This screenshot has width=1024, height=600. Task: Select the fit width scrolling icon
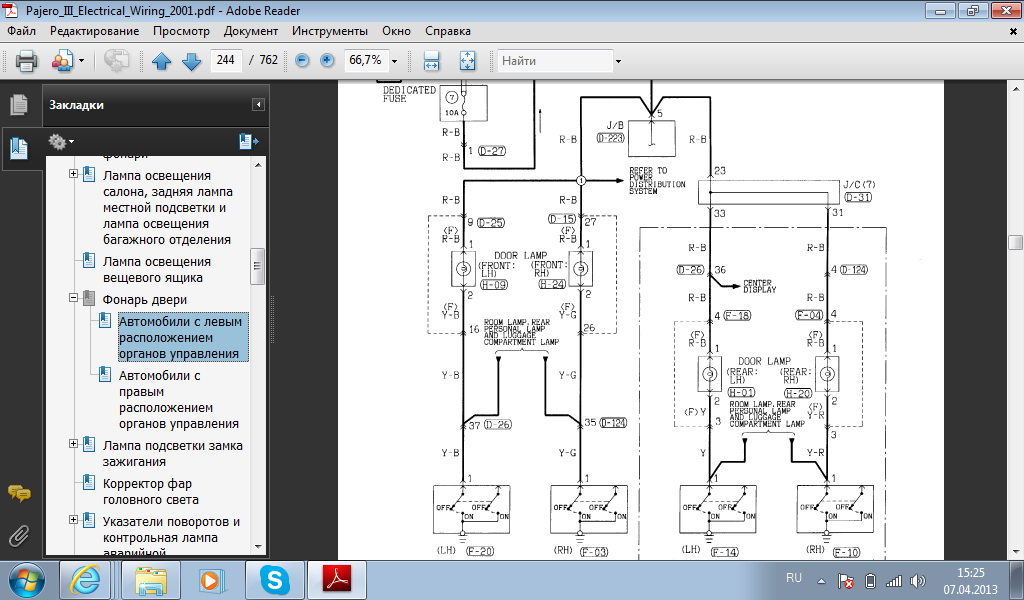click(432, 61)
